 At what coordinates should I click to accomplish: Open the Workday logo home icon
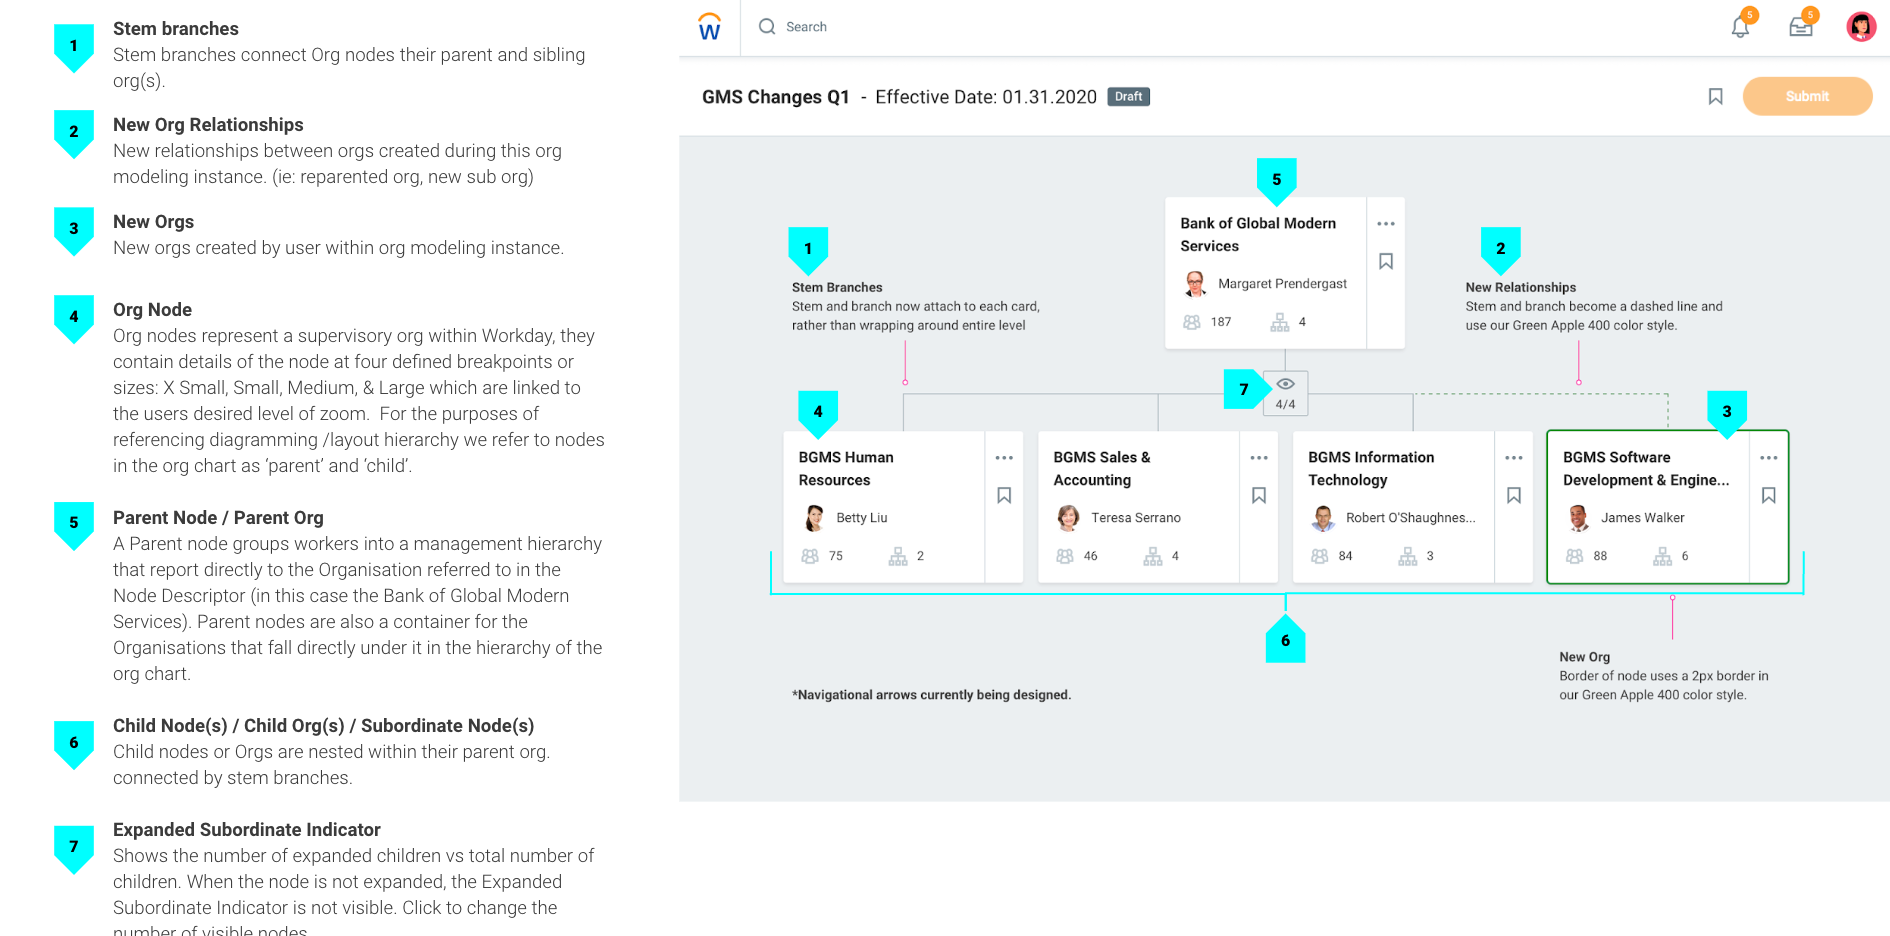(x=709, y=27)
